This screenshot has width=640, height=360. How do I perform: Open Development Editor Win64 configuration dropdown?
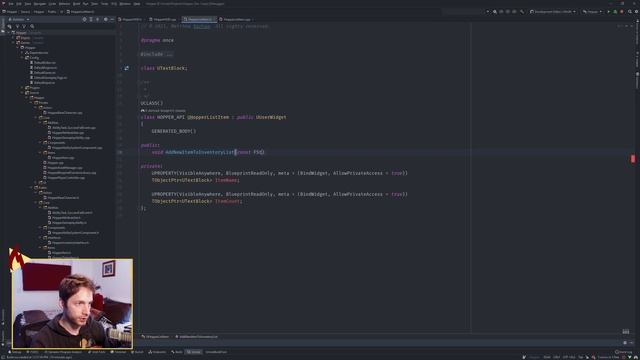click(553, 12)
